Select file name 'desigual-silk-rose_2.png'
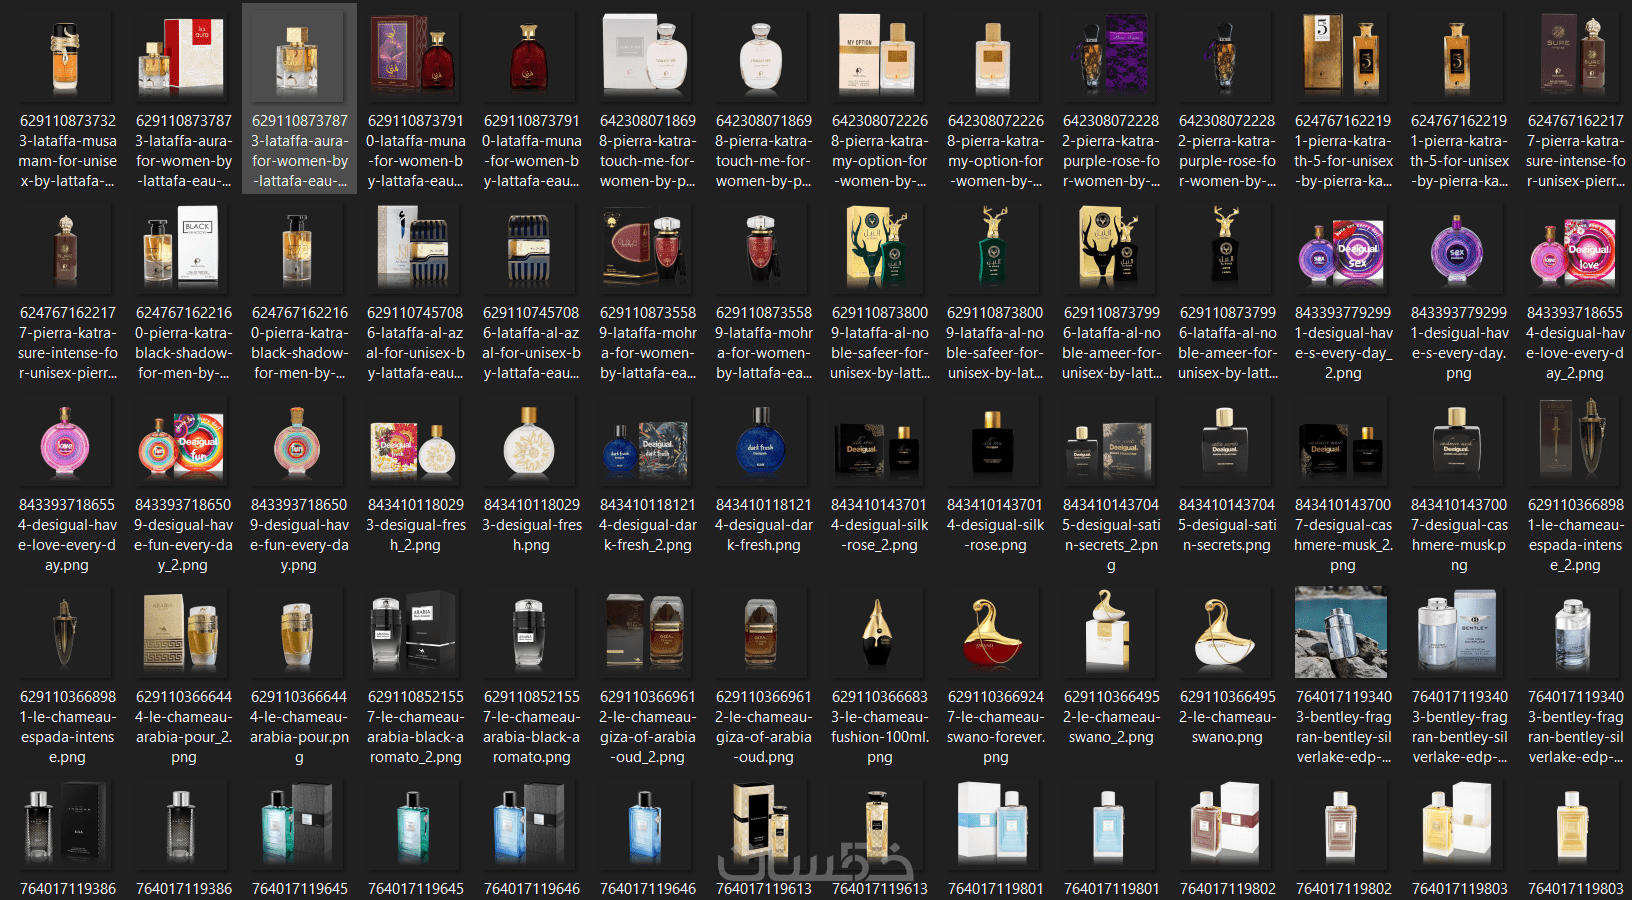The image size is (1632, 900). pos(879,525)
